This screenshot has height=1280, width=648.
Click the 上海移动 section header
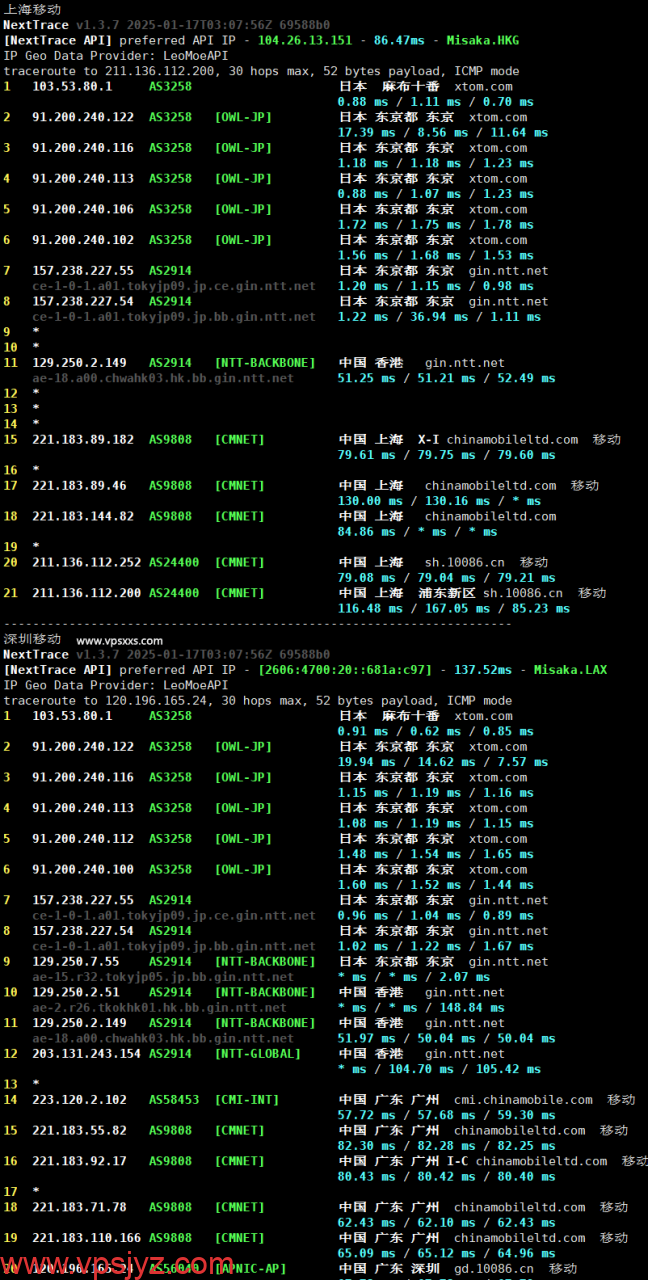[x=32, y=9]
